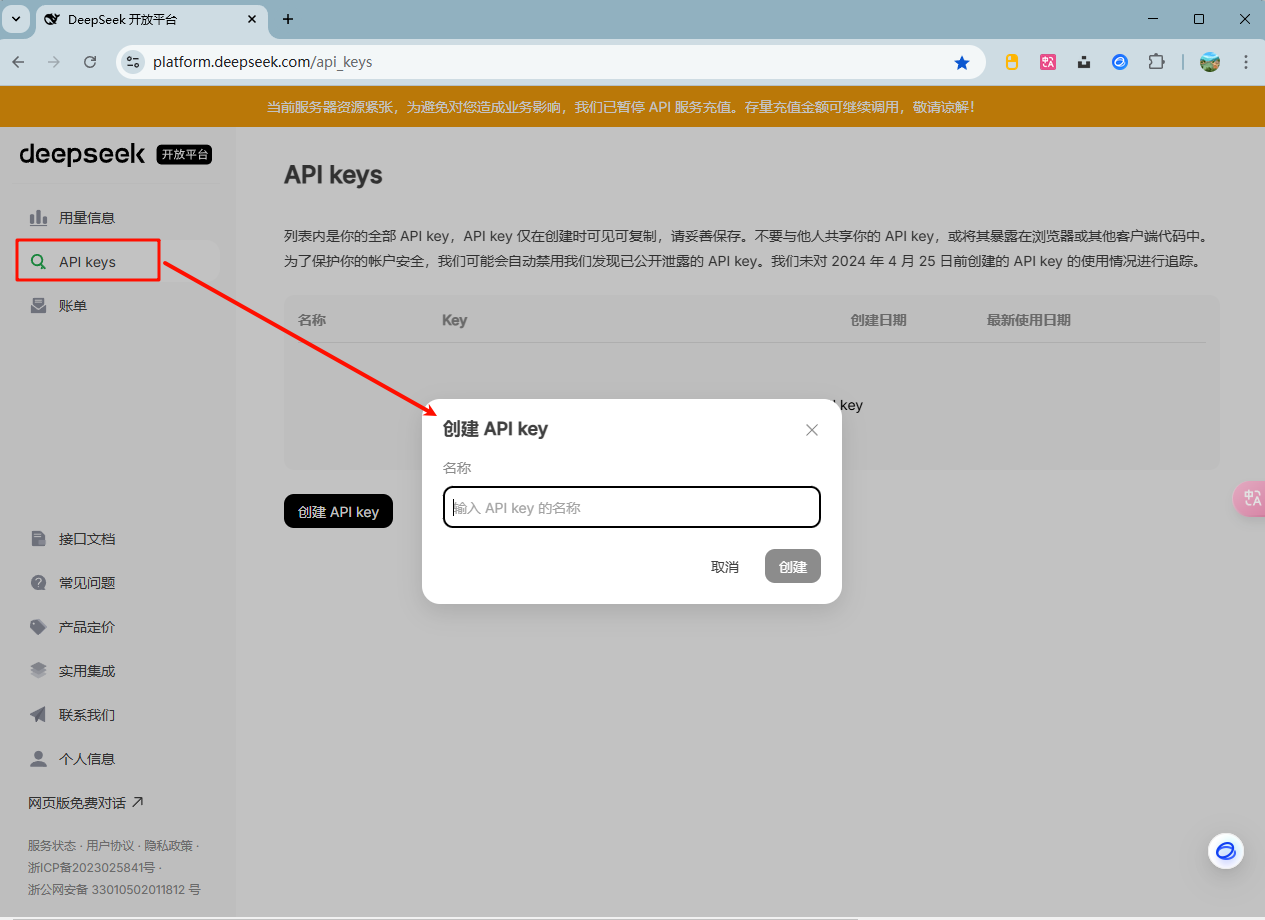Open site information icon in address bar
Screen dimensions: 1265x920
tap(133, 62)
